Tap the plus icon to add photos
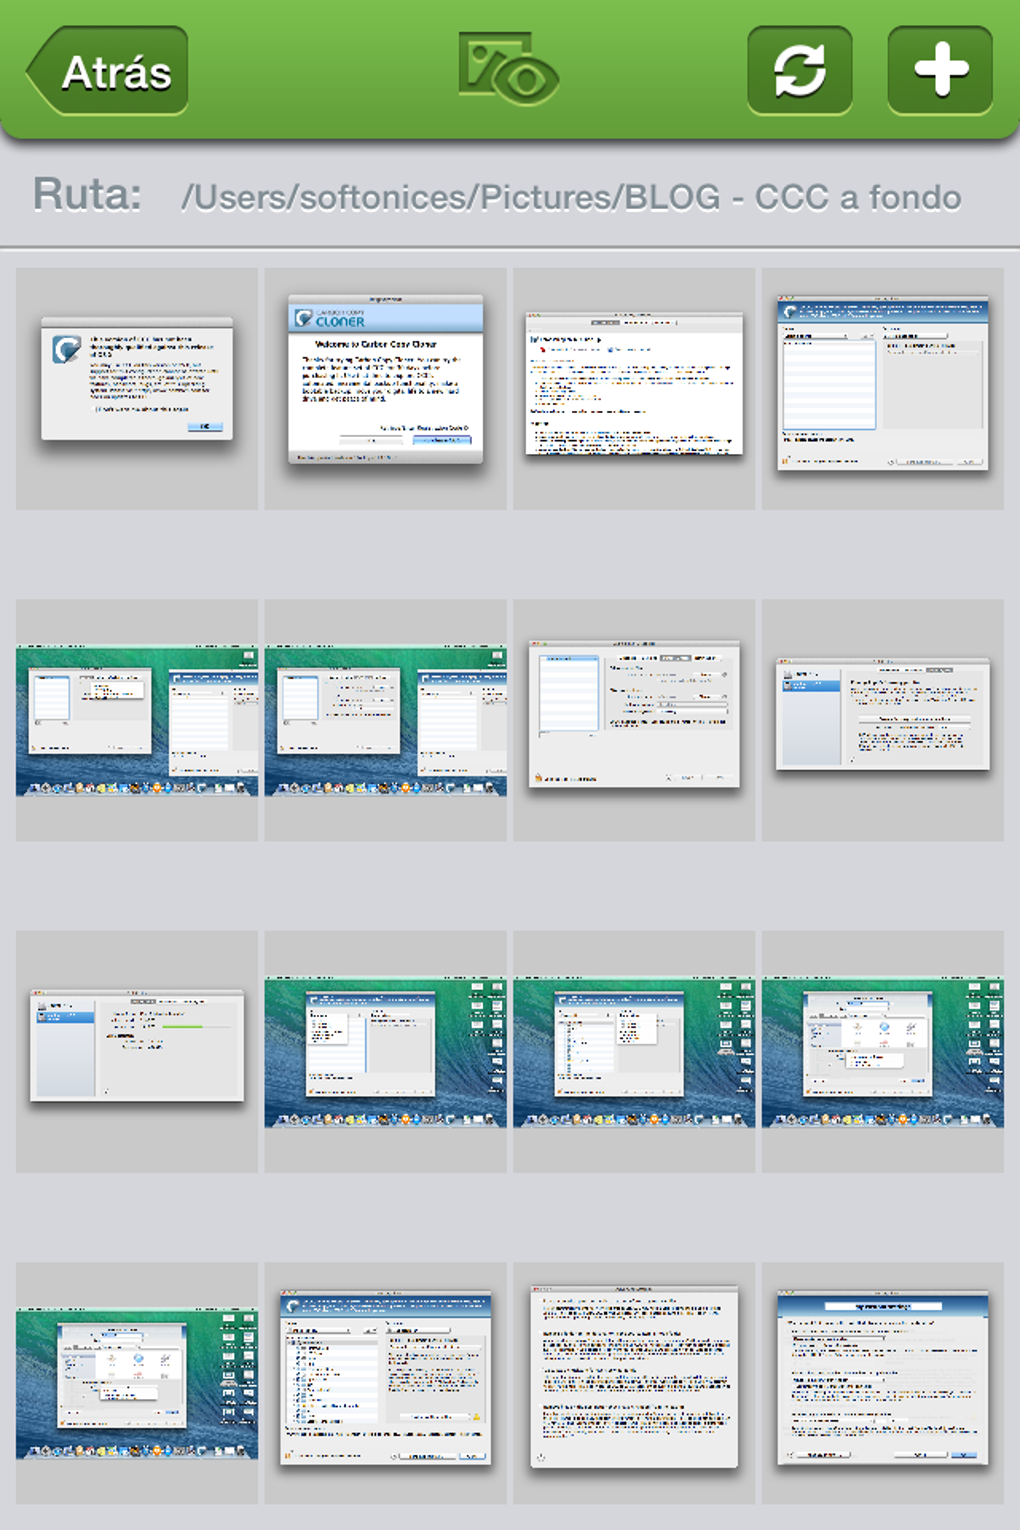The width and height of the screenshot is (1020, 1530). point(936,70)
